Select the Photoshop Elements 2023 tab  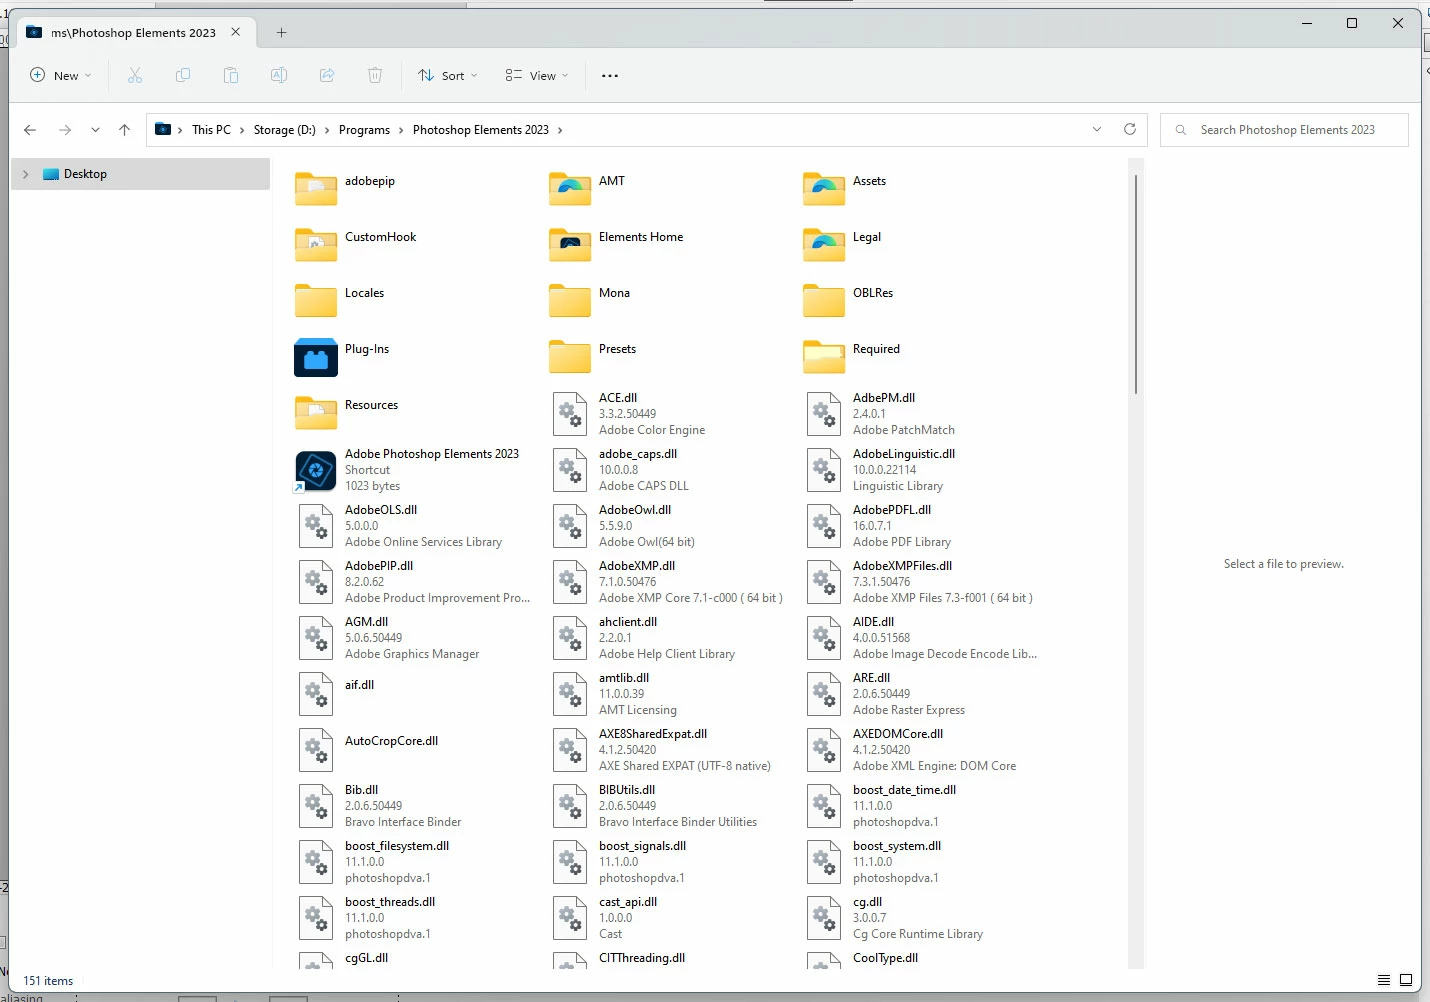point(134,33)
